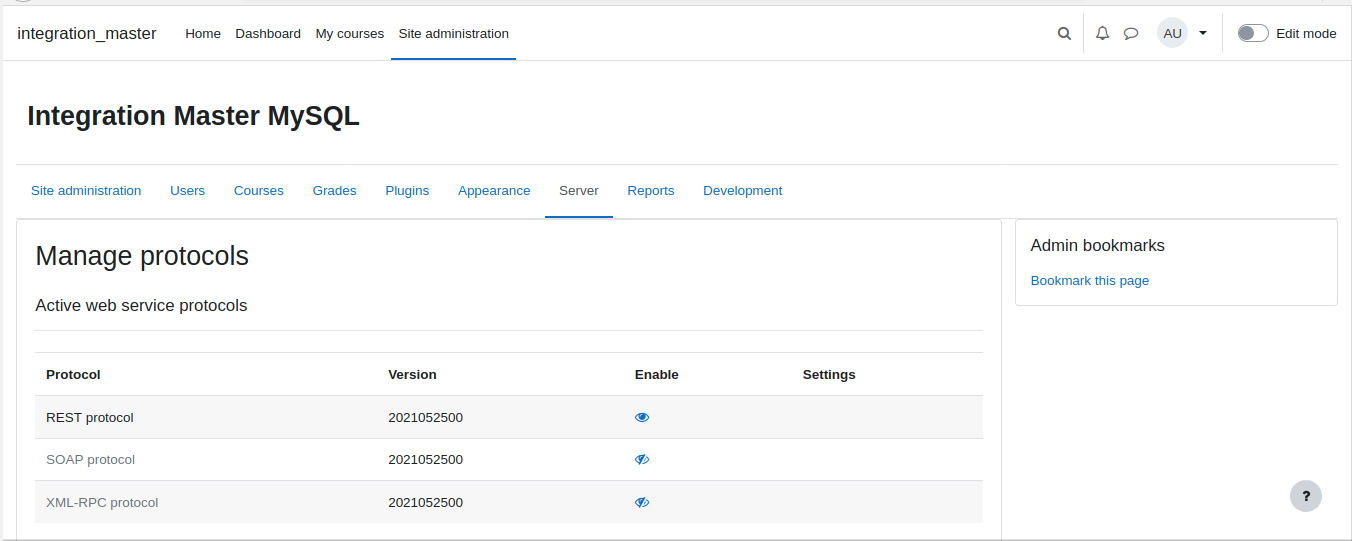Open the help question mark button

(1306, 496)
